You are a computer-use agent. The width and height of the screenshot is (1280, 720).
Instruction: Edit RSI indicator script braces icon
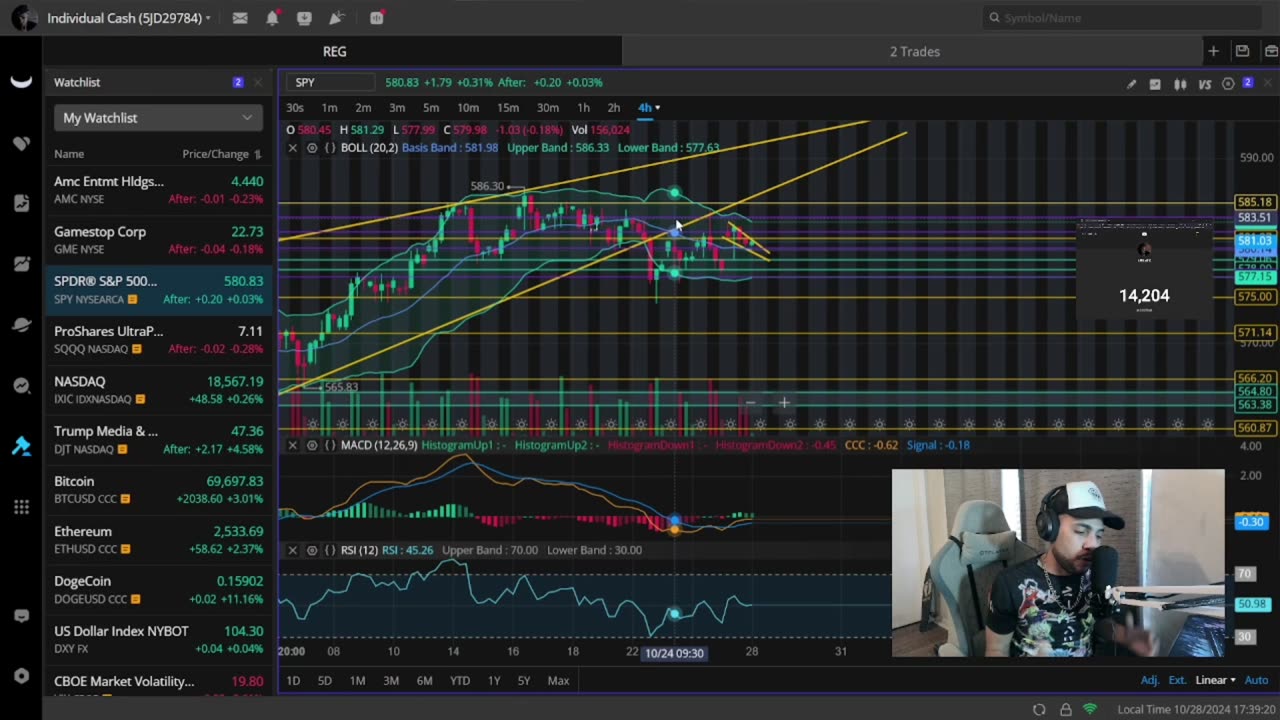329,550
